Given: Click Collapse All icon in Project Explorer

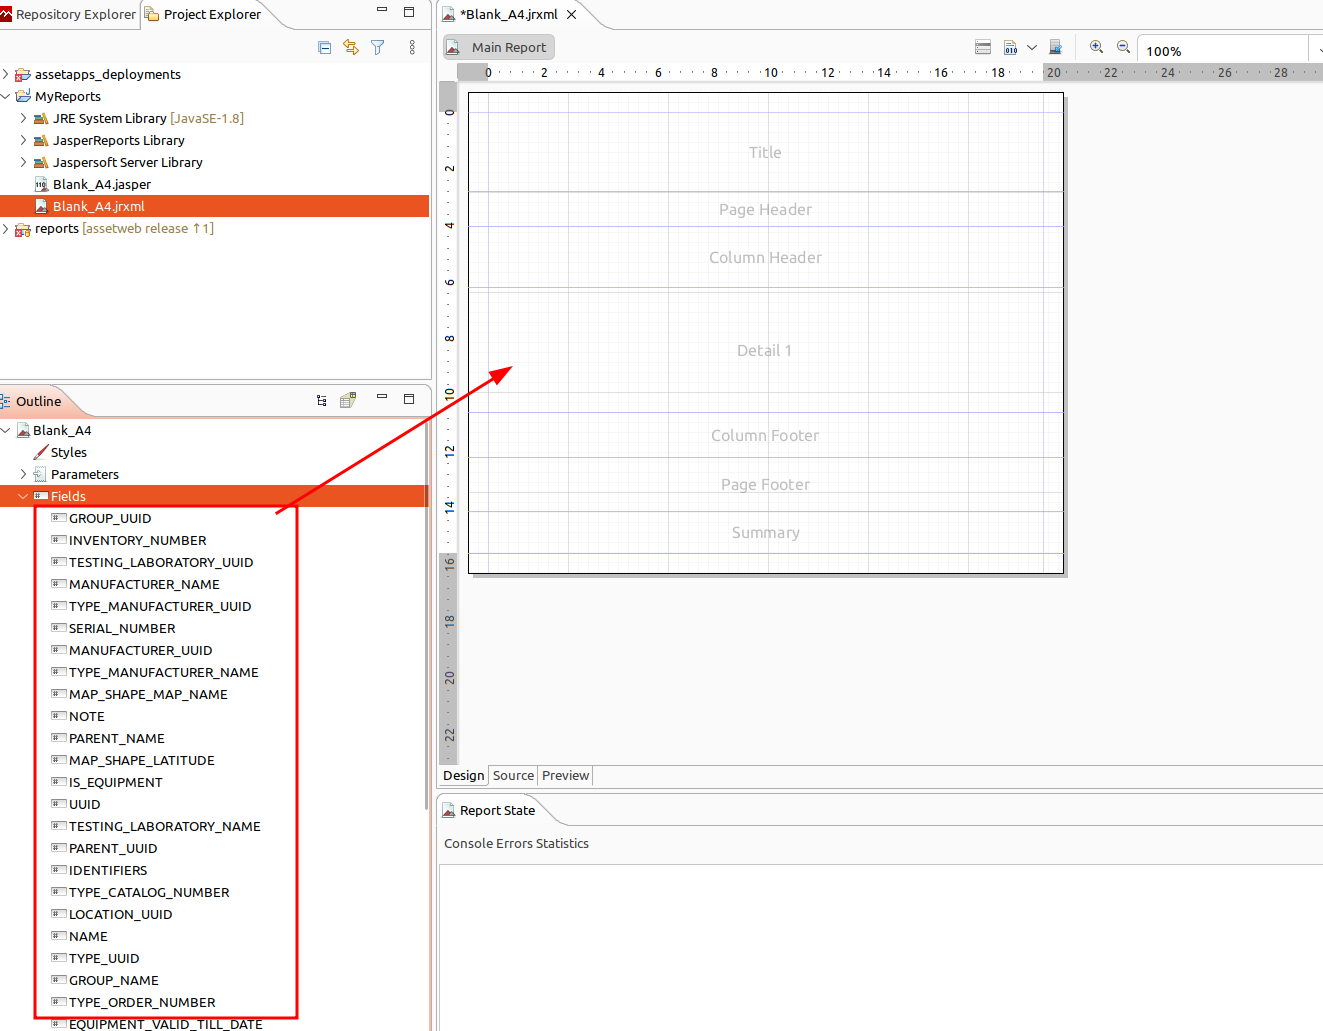Looking at the screenshot, I should coord(324,47).
